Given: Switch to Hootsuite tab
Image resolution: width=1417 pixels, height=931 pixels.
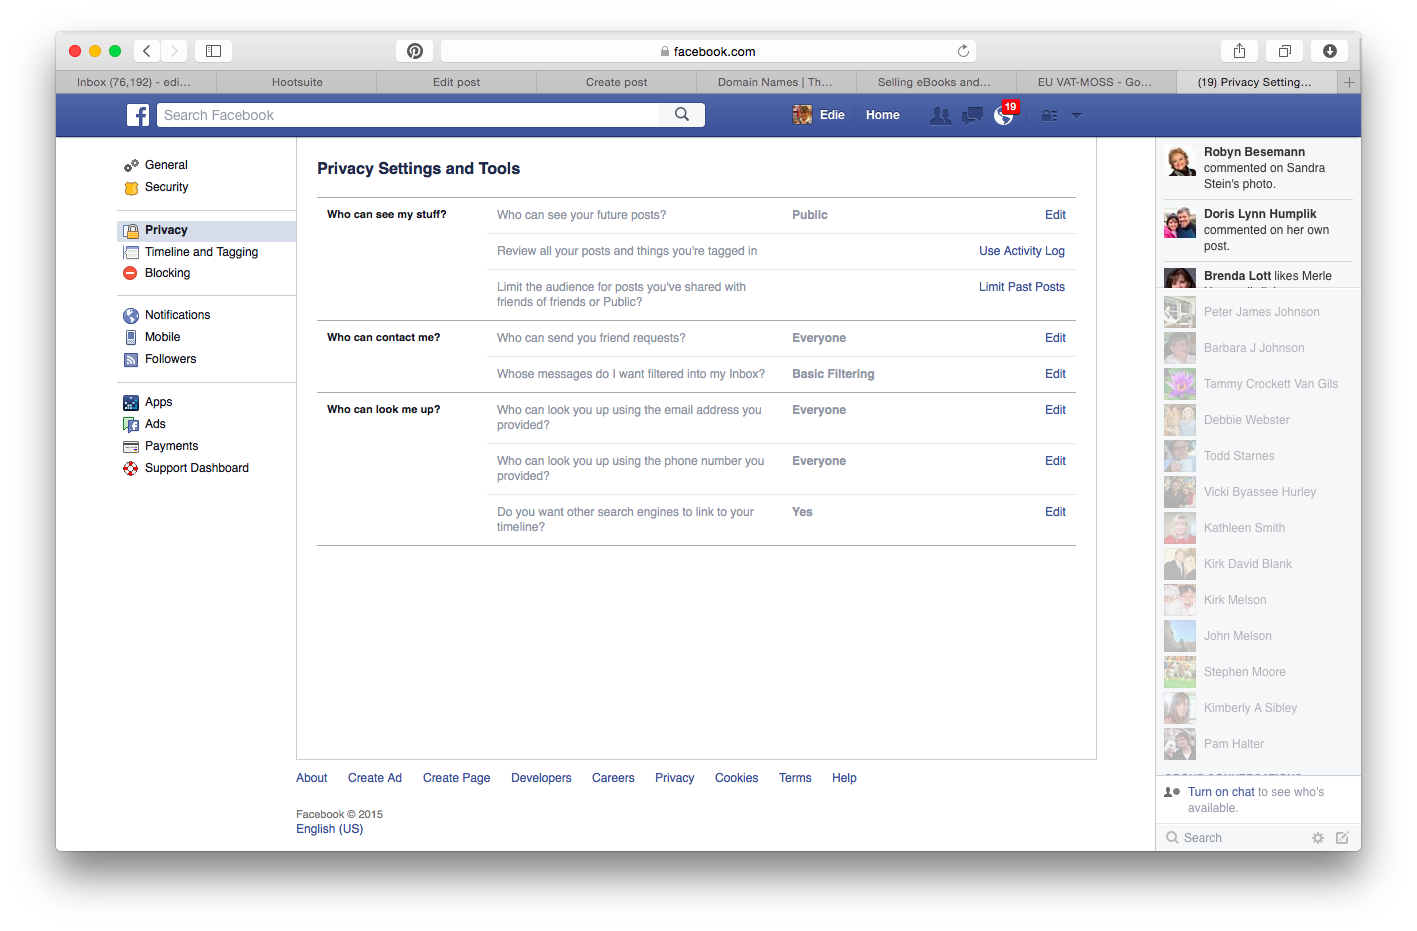Looking at the screenshot, I should coord(297,82).
